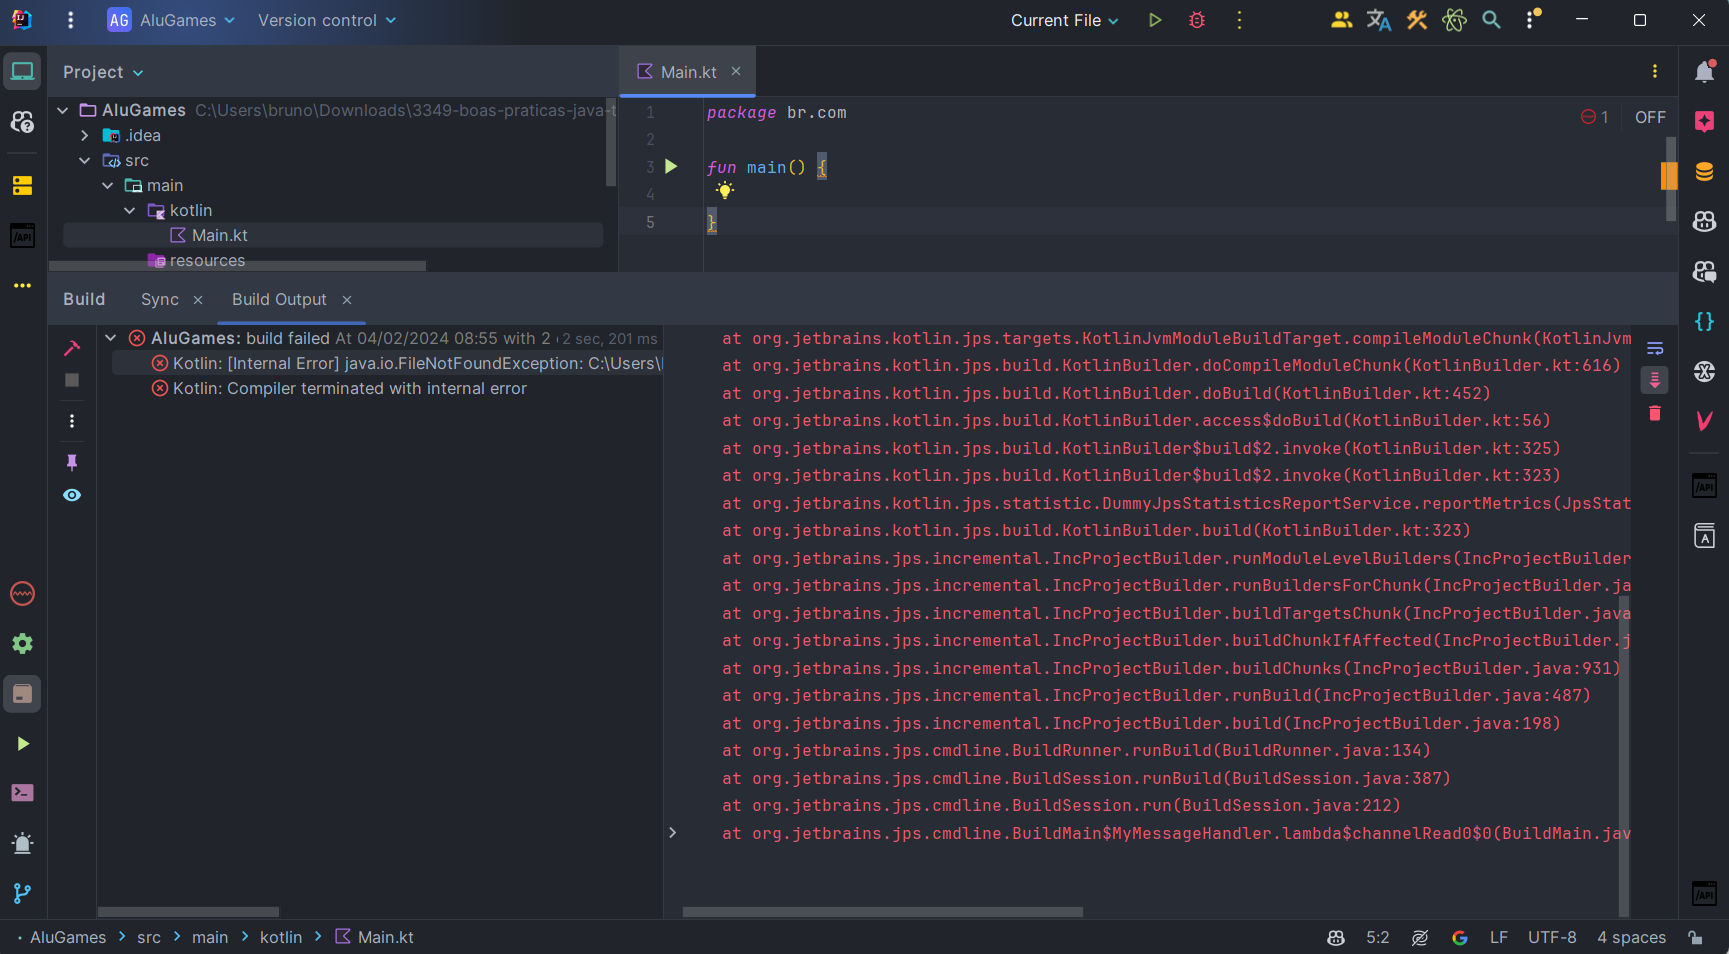Collapse the src folder
Screen dimensions: 1729x954
(x=85, y=160)
